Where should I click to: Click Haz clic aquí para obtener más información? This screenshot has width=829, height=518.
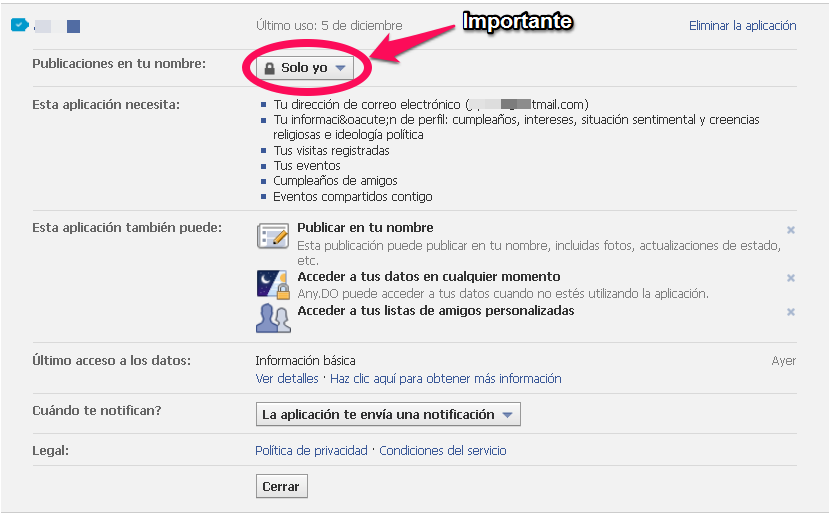(445, 379)
